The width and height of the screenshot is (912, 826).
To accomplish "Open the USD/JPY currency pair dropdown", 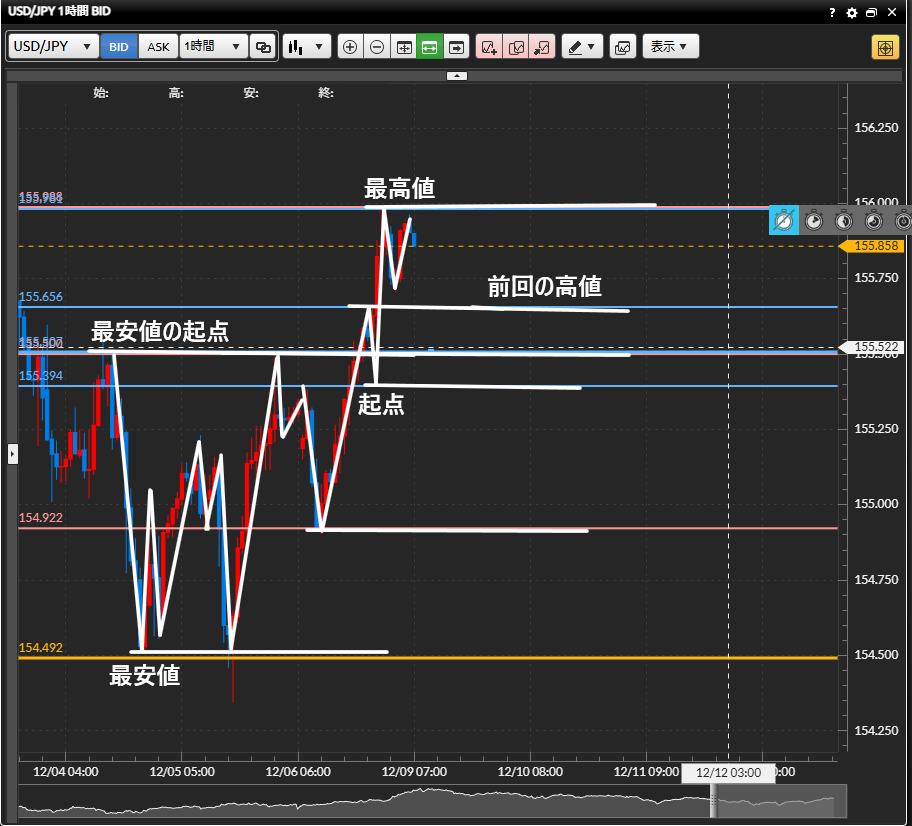I will 54,47.
